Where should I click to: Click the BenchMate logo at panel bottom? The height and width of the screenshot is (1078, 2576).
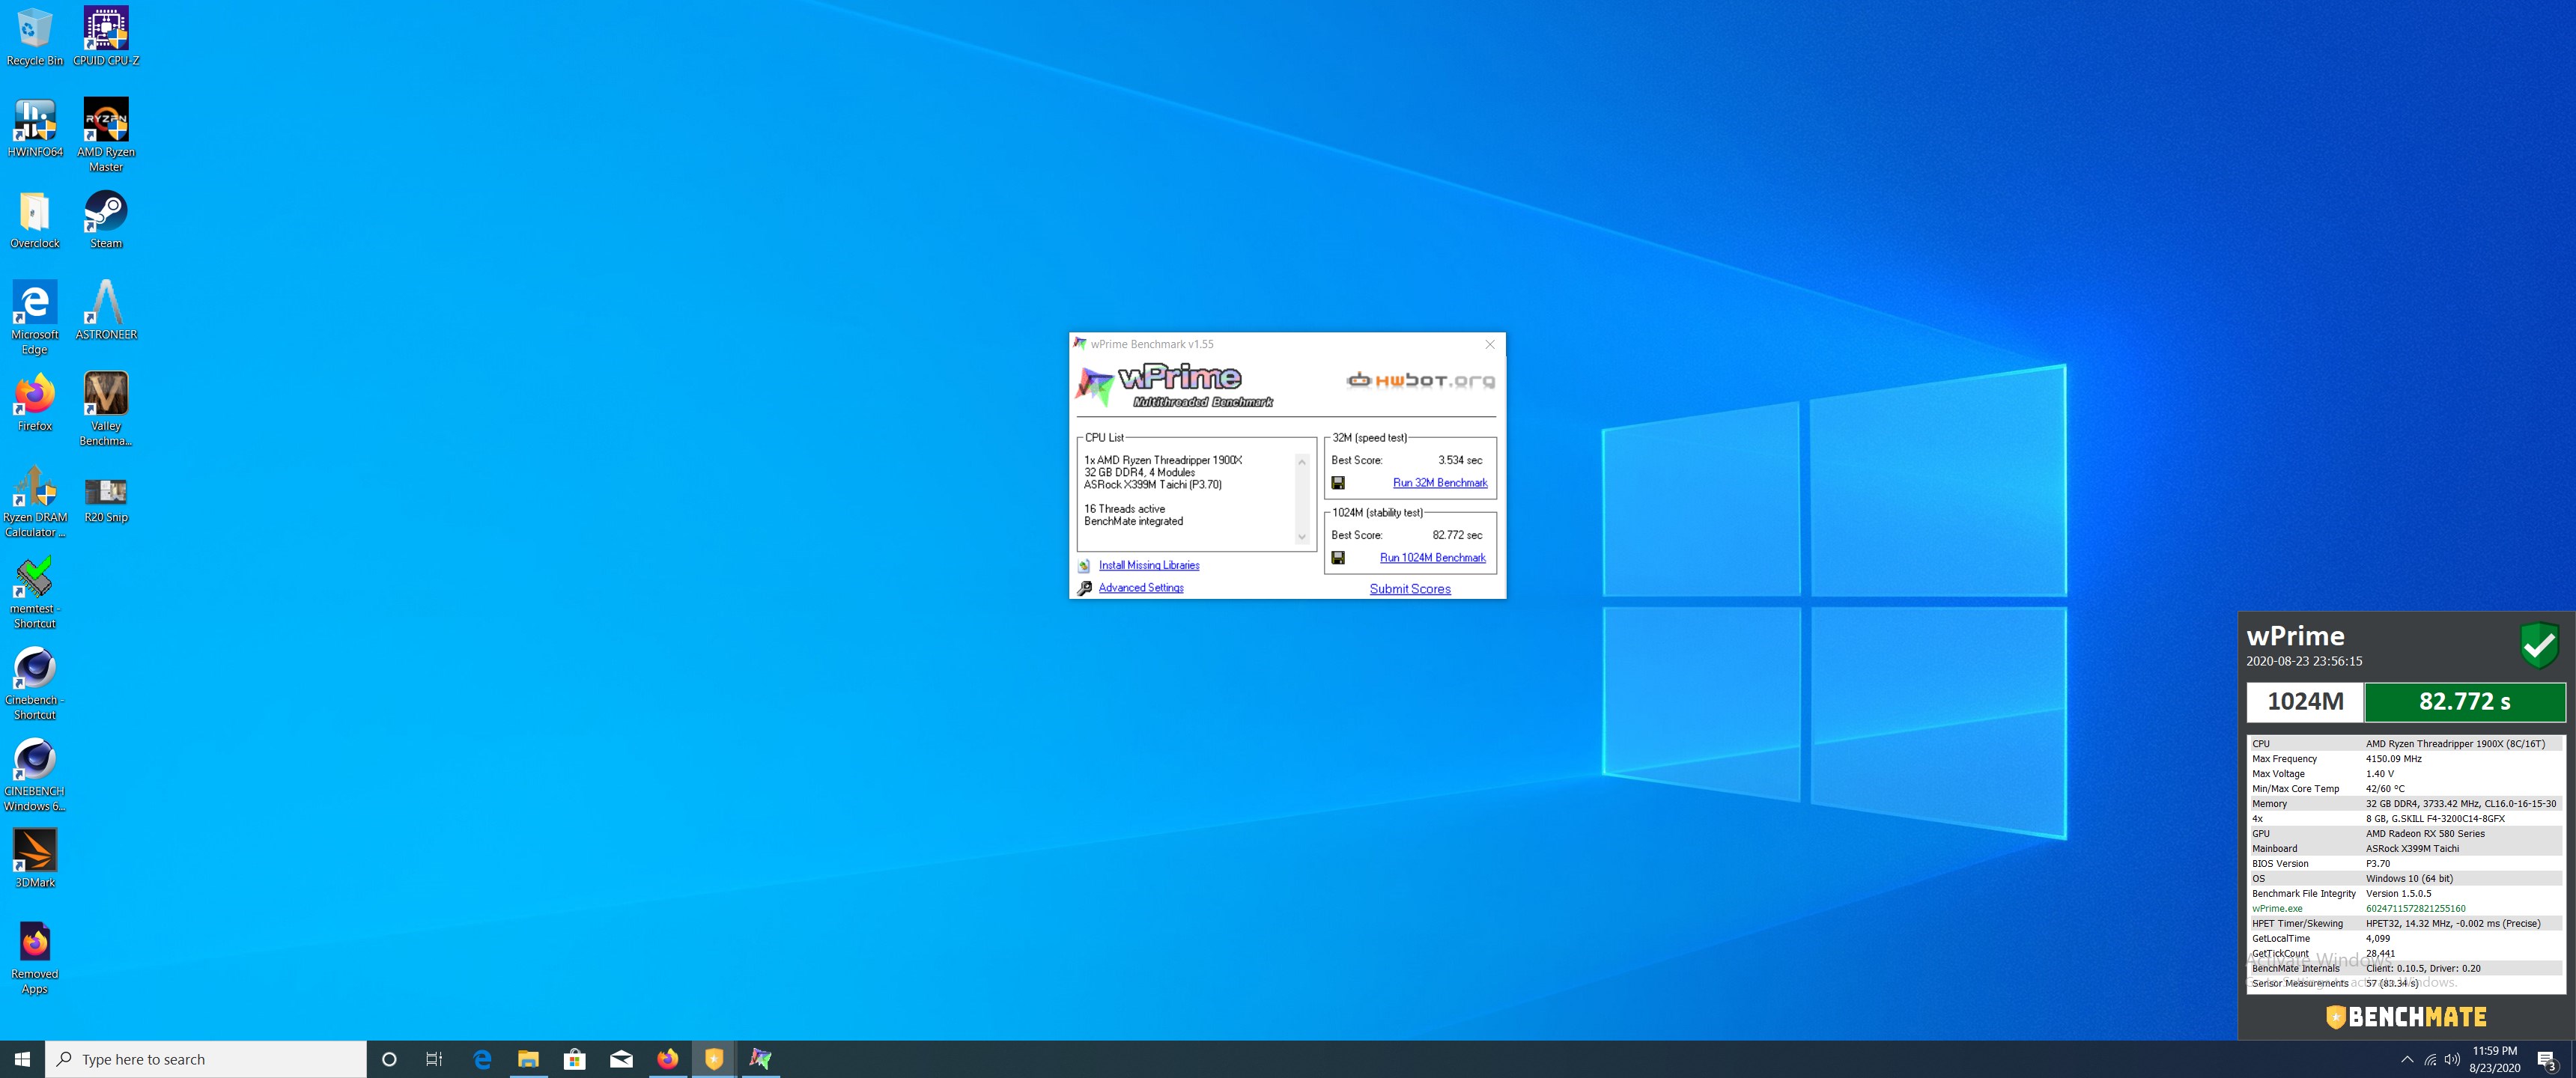coord(2406,1017)
